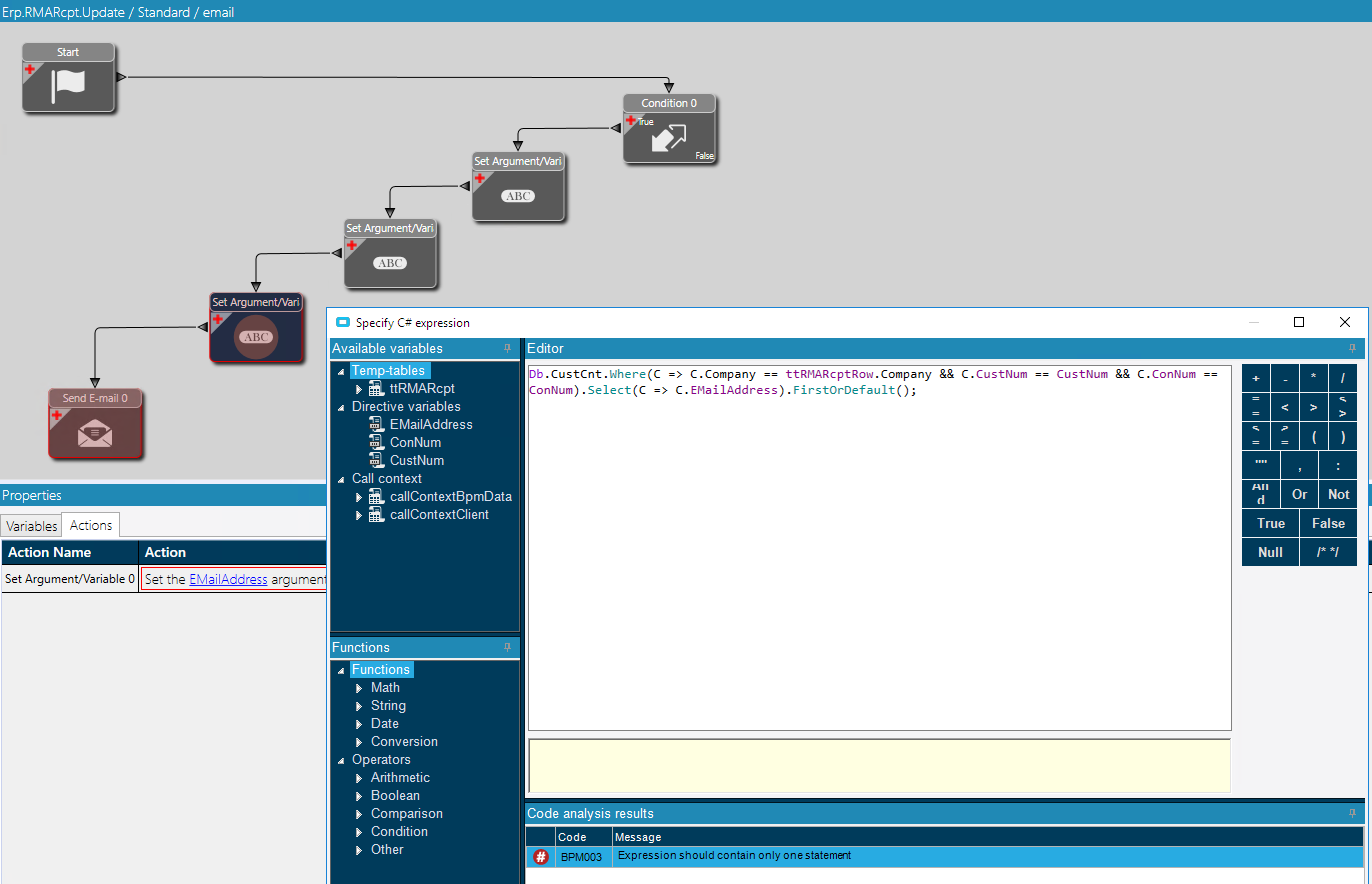
Task: Click red plus on Start node
Action: (x=30, y=69)
